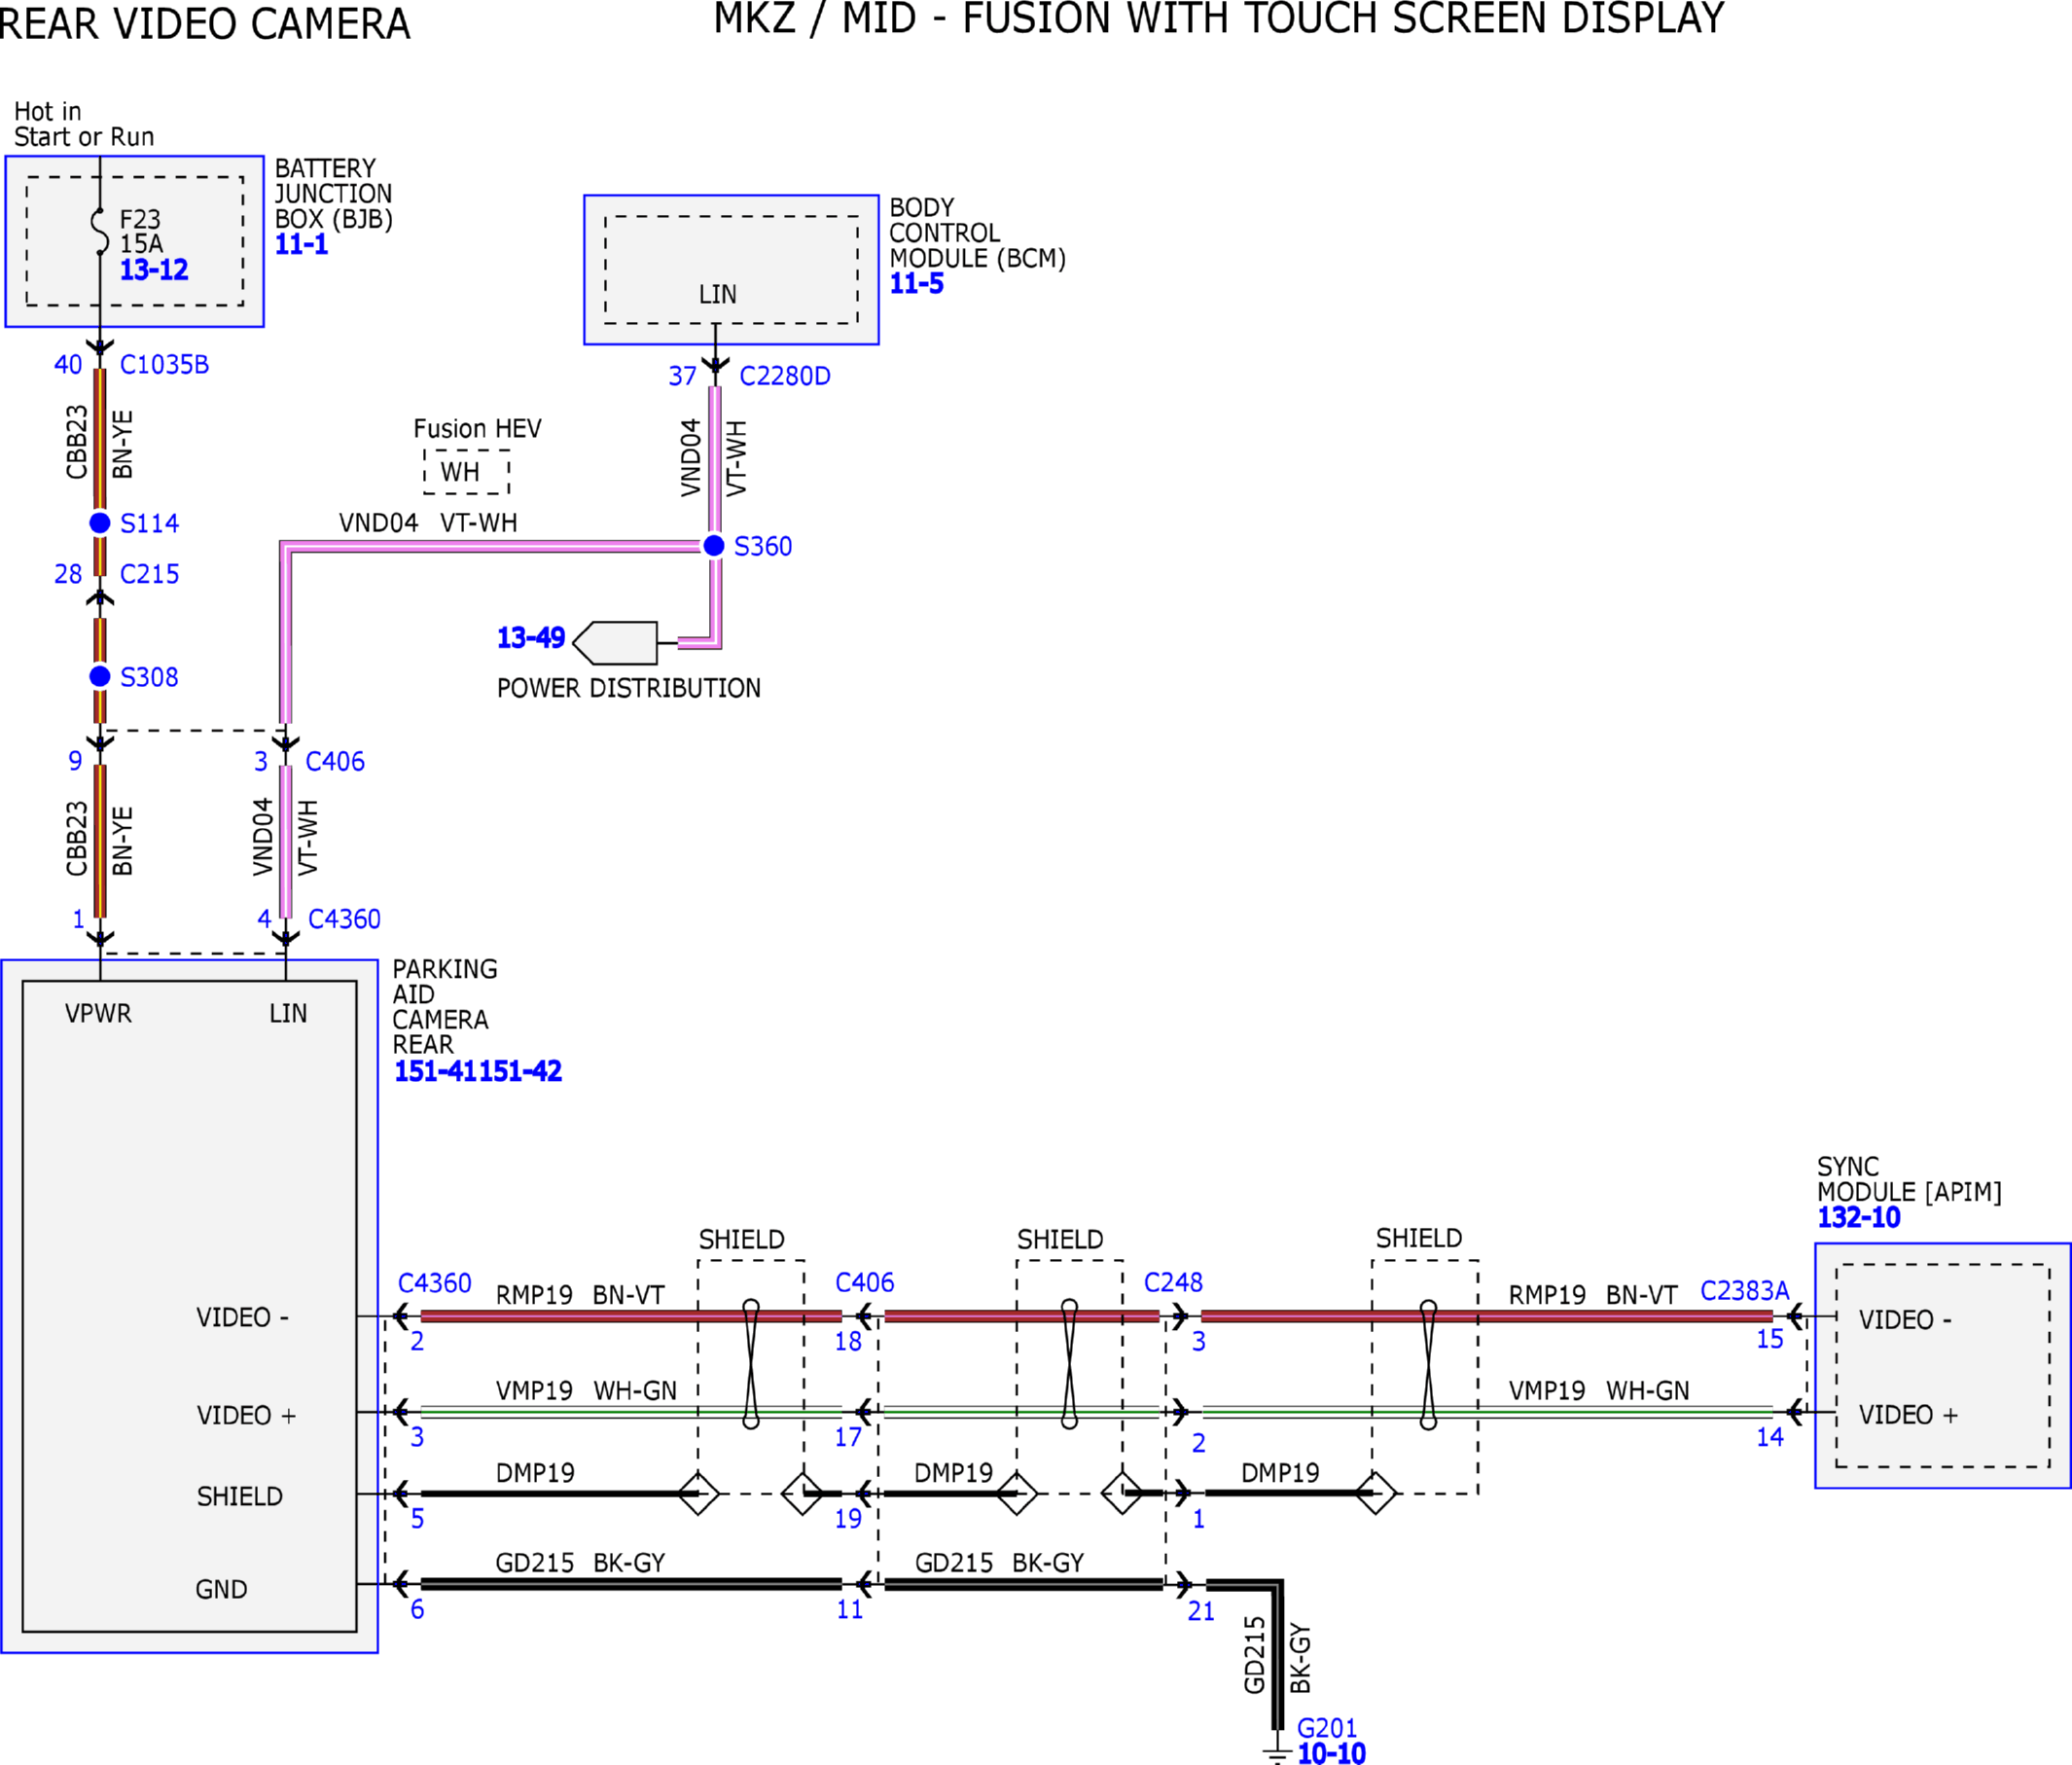The image size is (2072, 1765).
Task: Click the S308 splice dot
Action: click(x=100, y=676)
